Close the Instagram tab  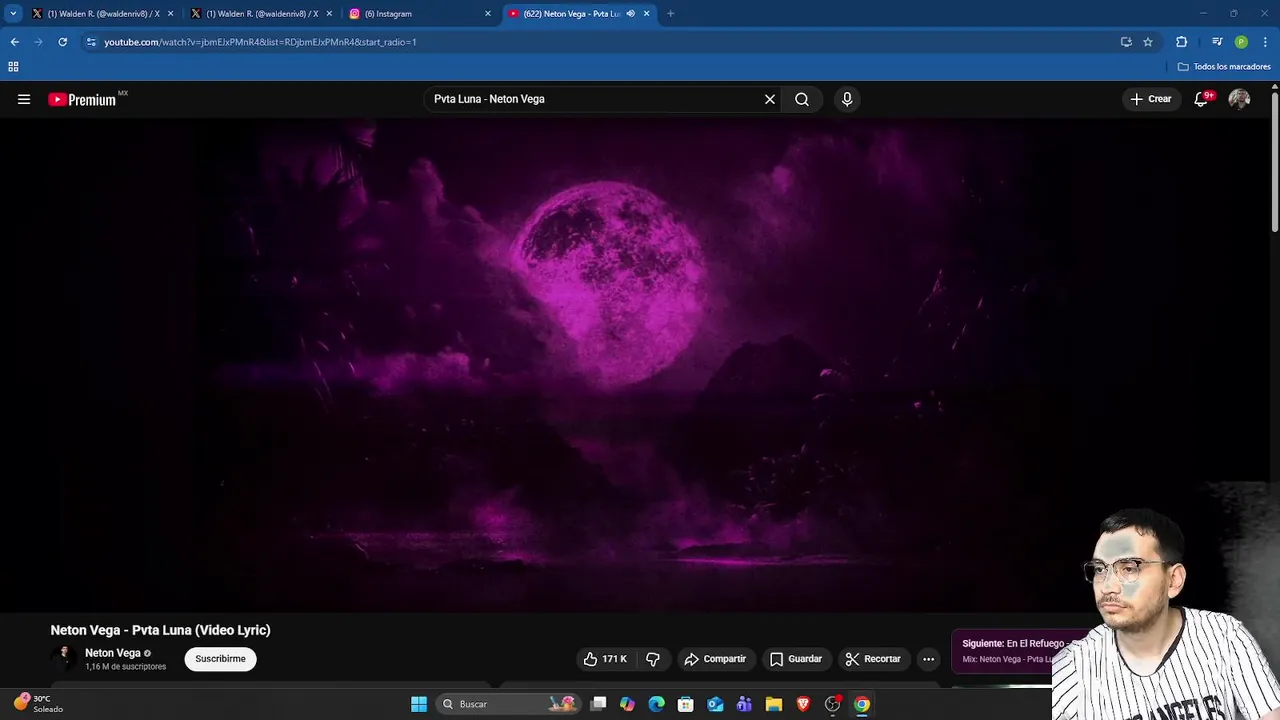[x=488, y=14]
